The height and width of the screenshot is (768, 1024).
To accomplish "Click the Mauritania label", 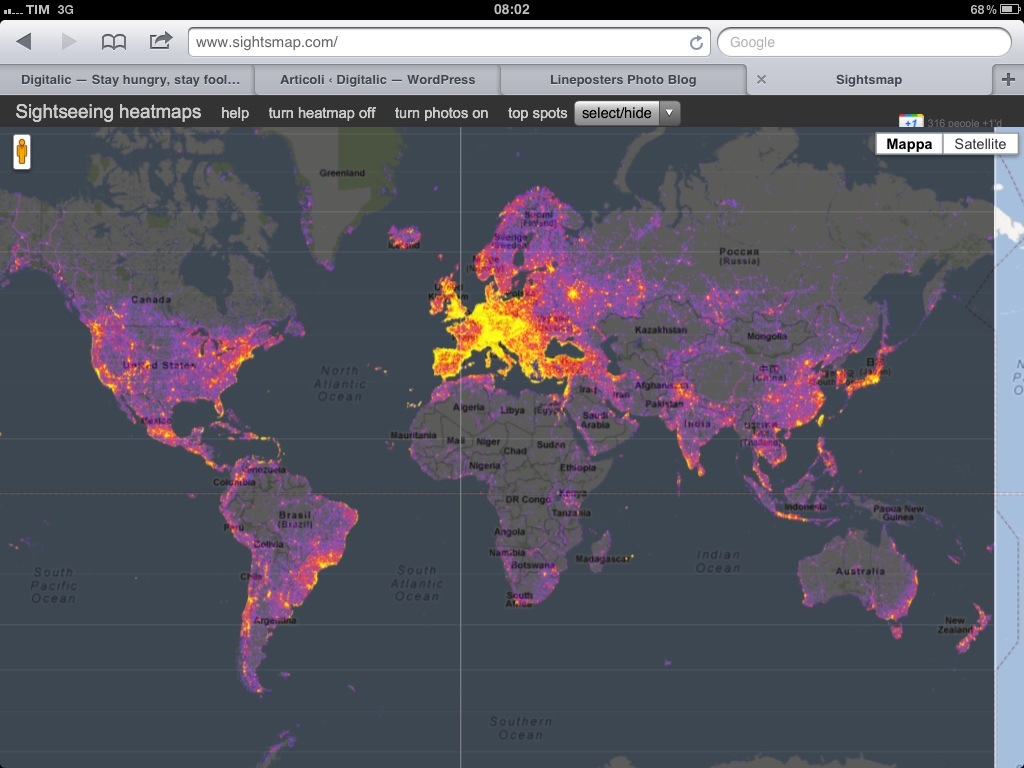I will pyautogui.click(x=413, y=435).
